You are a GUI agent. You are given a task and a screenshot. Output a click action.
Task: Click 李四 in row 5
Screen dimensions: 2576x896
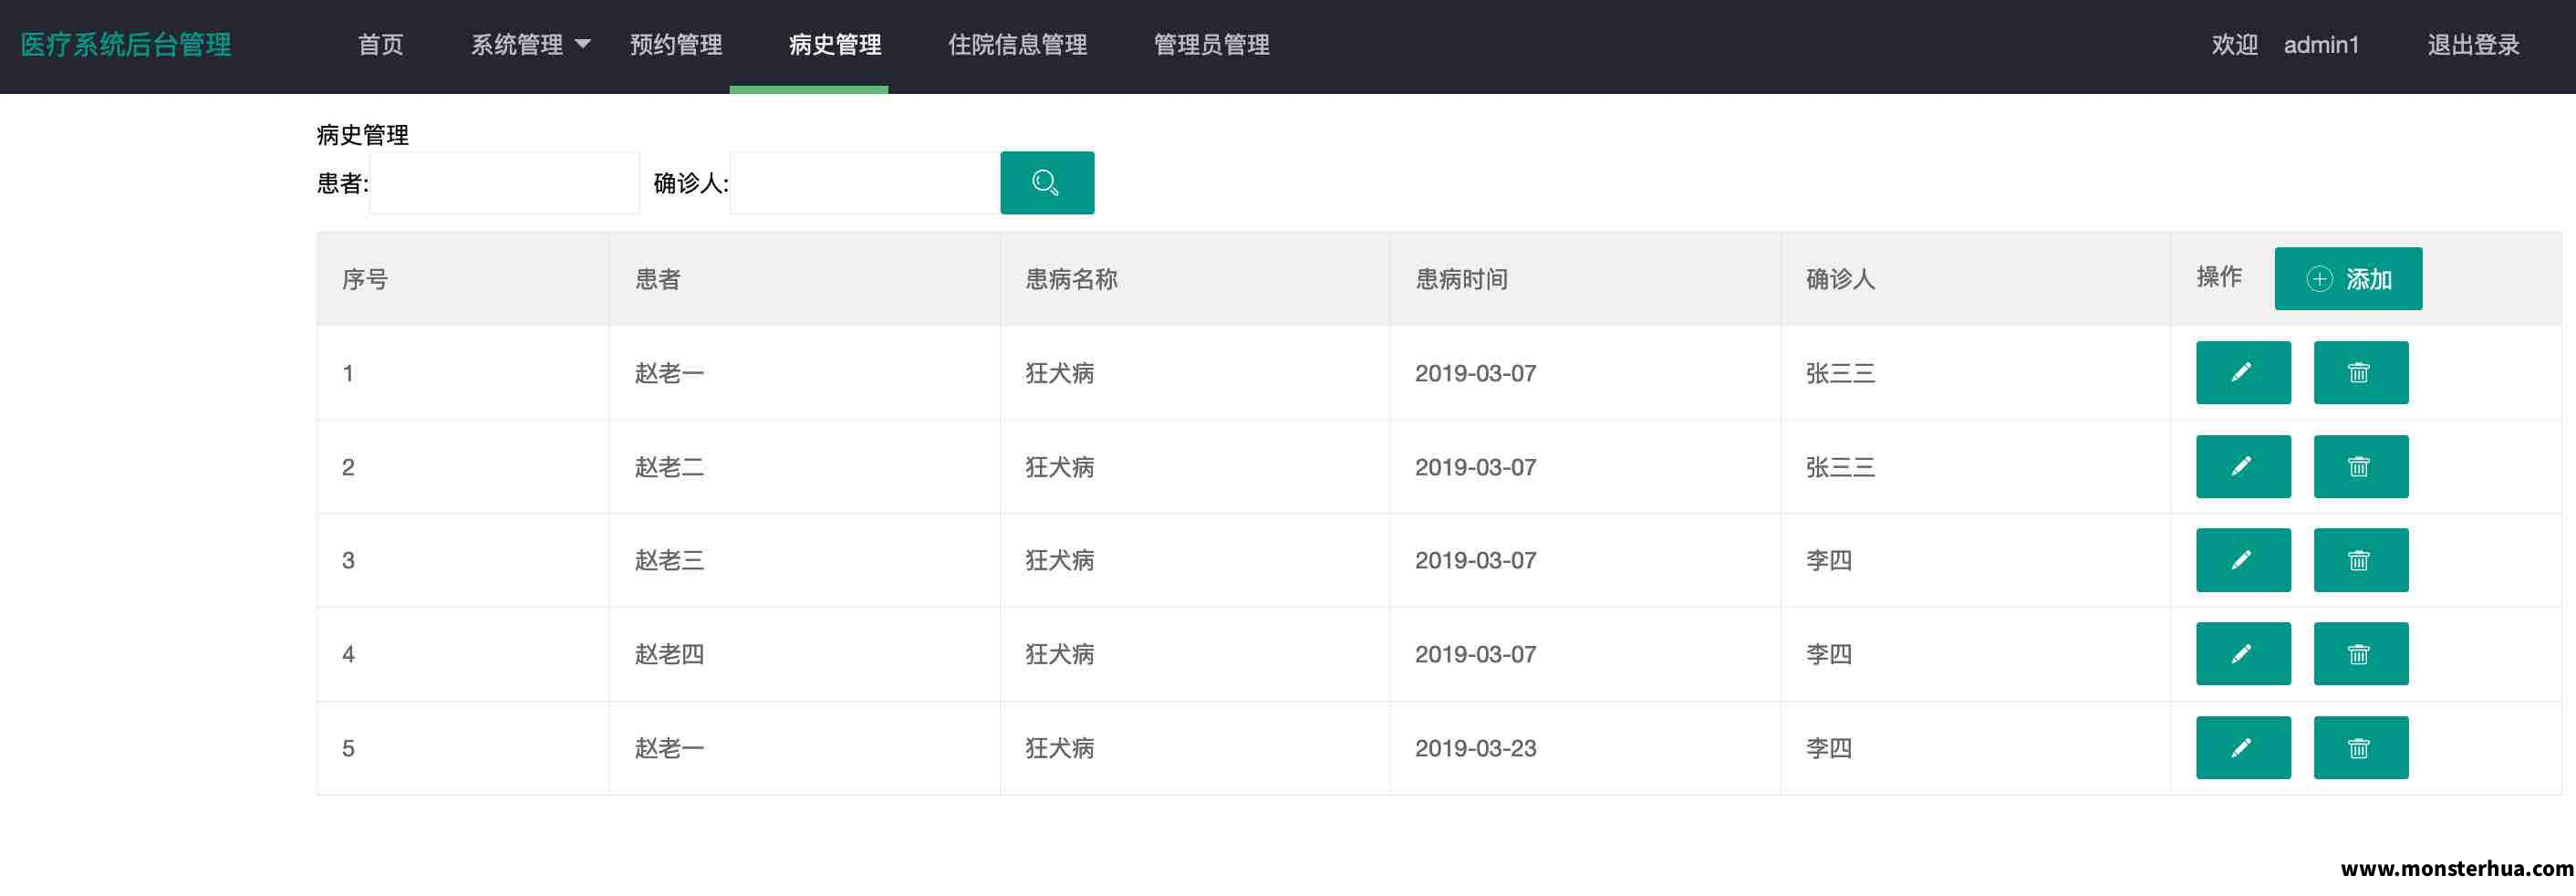[x=1829, y=748]
